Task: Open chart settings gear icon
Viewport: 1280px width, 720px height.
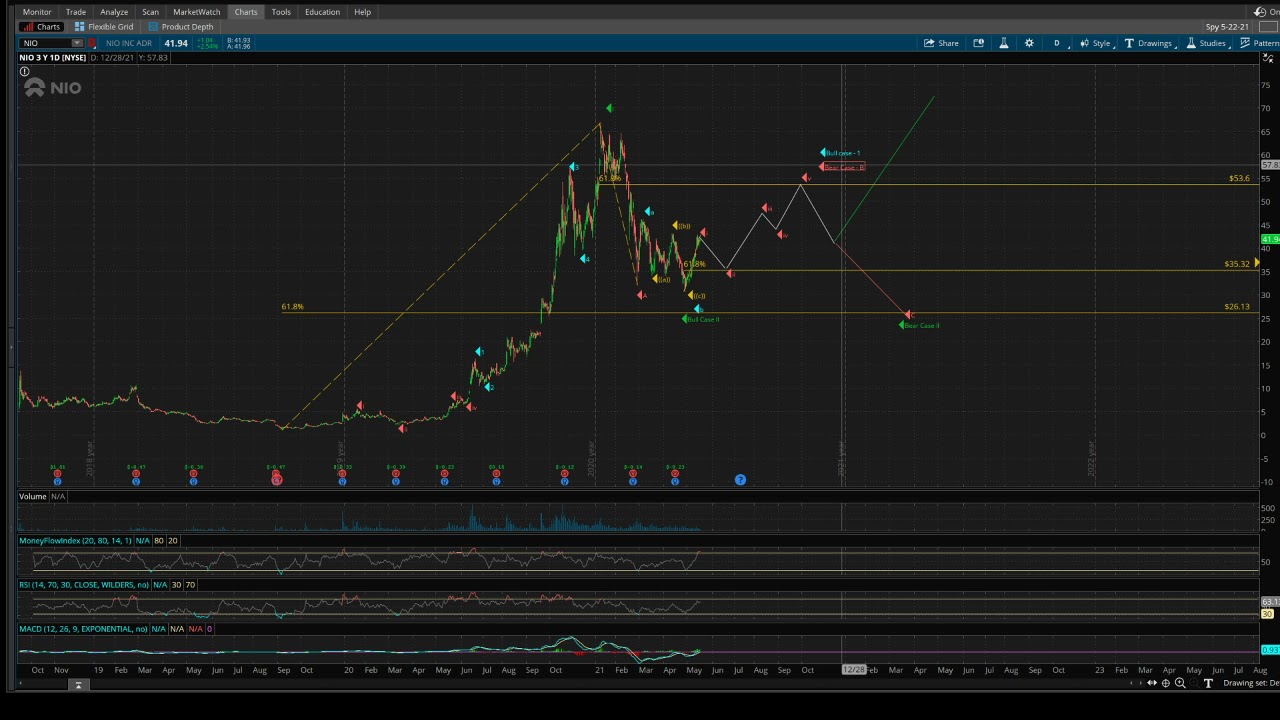Action: (1029, 43)
